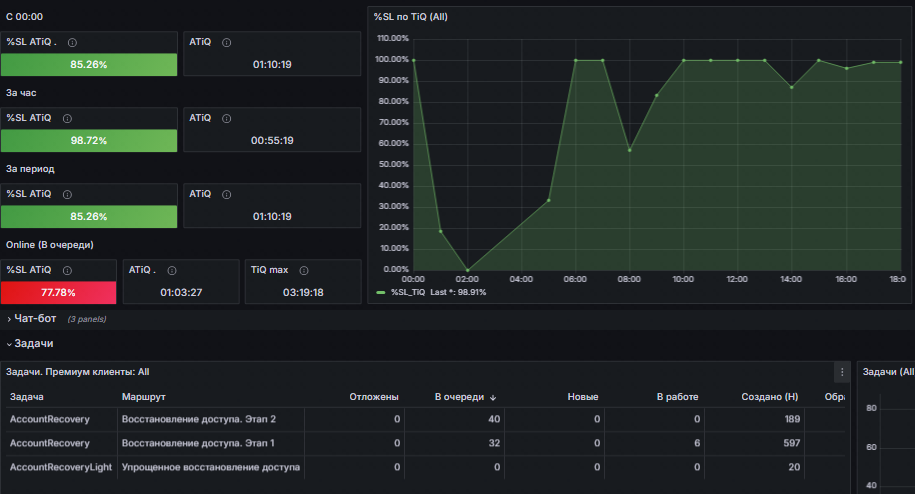The height and width of the screenshot is (494, 915).
Task: Click green %SL_TiQ legend color line
Action: (x=380, y=292)
